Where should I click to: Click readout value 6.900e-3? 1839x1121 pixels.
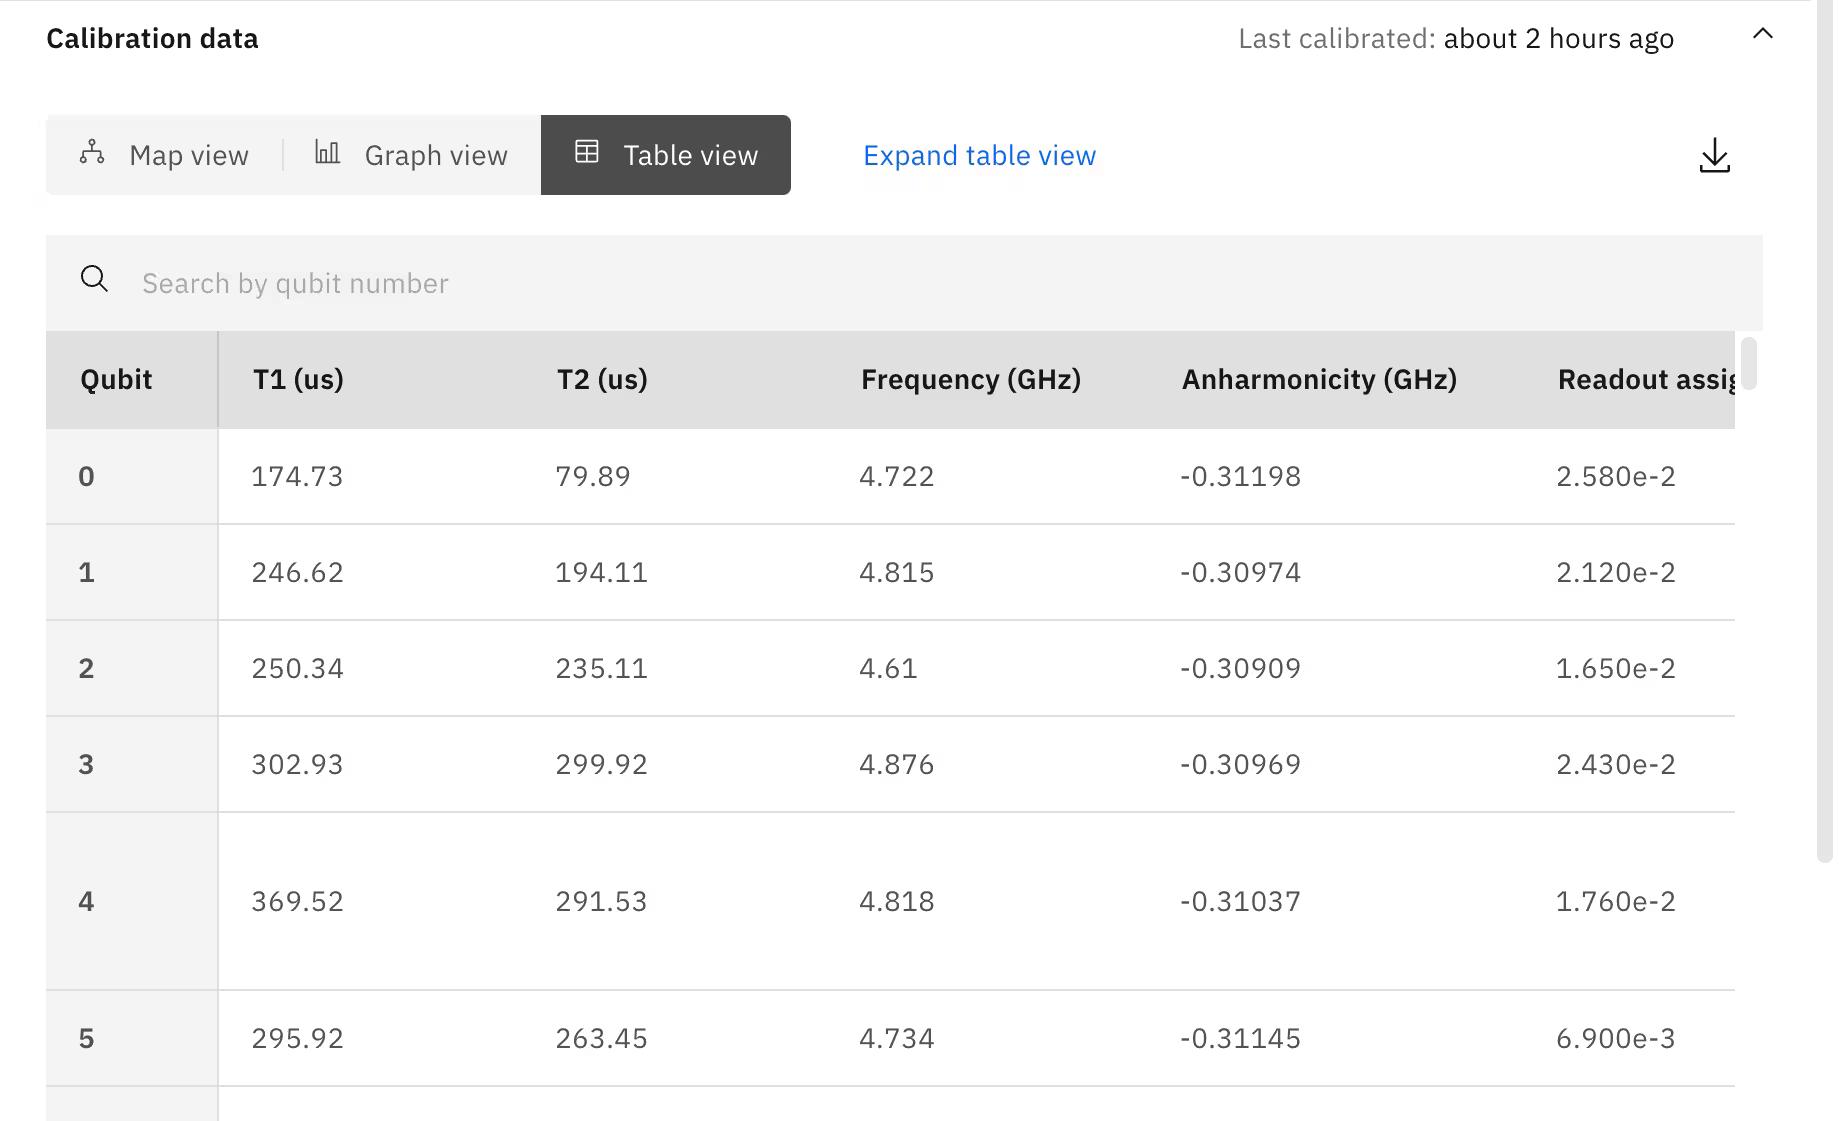click(x=1616, y=1039)
